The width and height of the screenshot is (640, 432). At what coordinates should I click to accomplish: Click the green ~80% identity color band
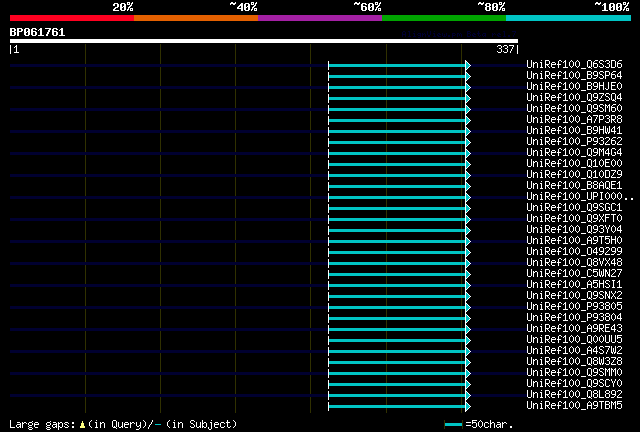click(x=444, y=18)
